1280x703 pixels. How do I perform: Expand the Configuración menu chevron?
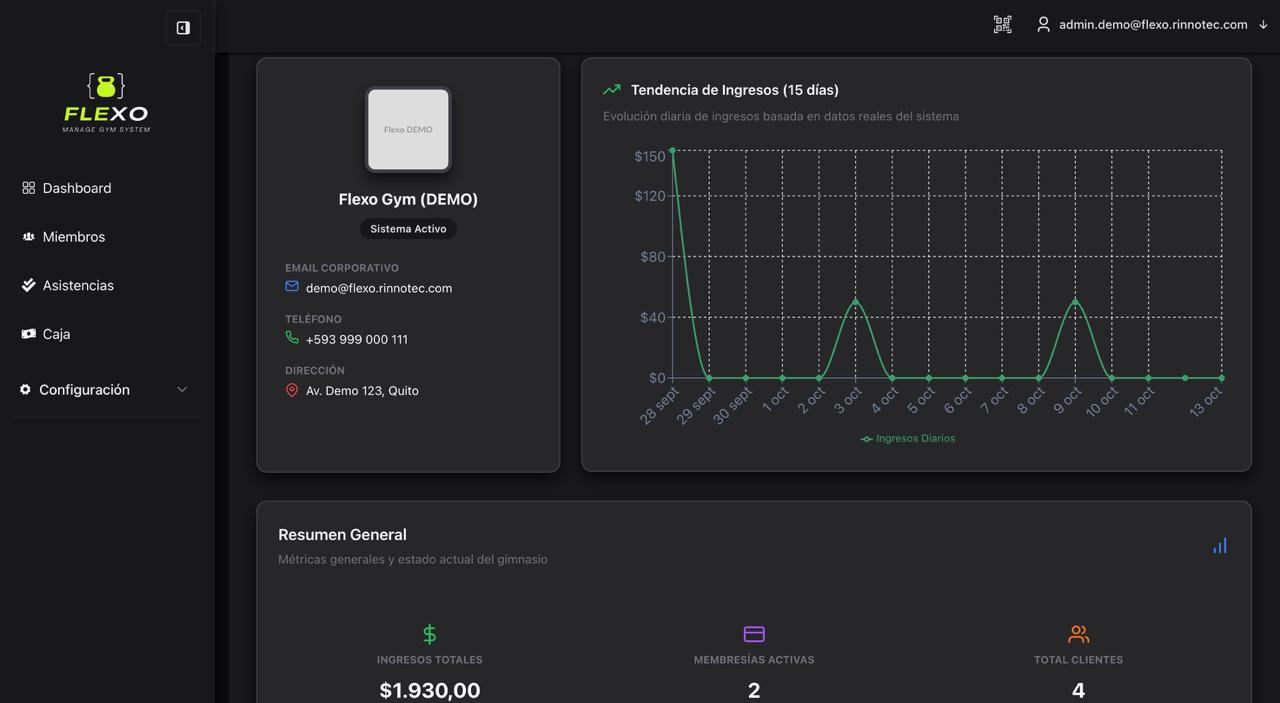182,390
